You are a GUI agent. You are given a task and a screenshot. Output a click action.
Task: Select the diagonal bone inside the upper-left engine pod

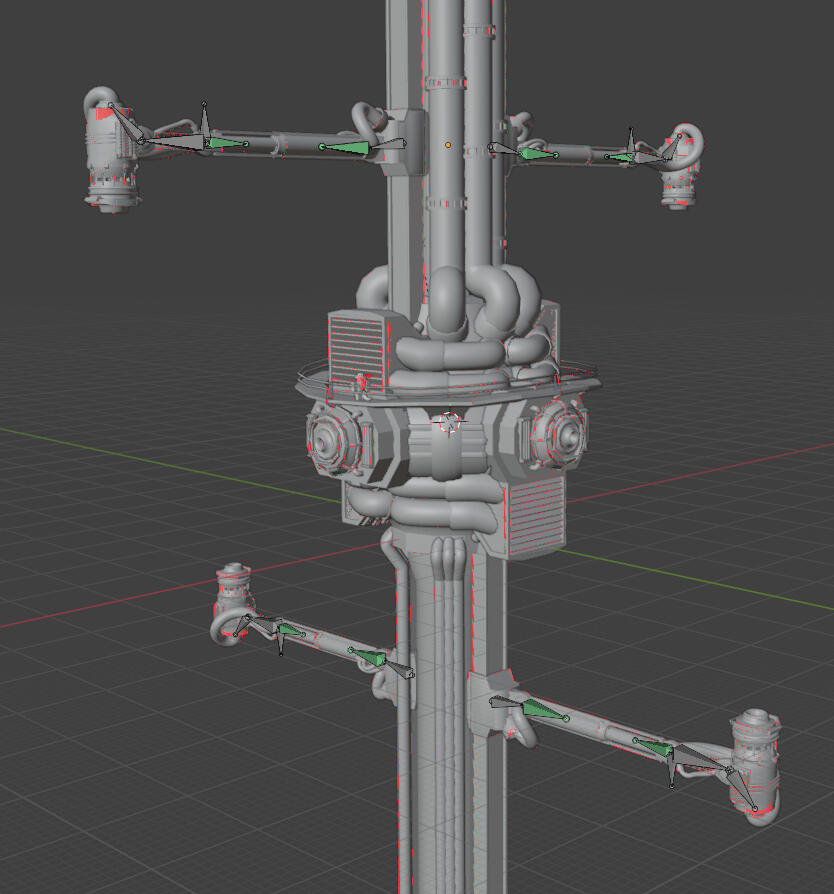pos(125,123)
